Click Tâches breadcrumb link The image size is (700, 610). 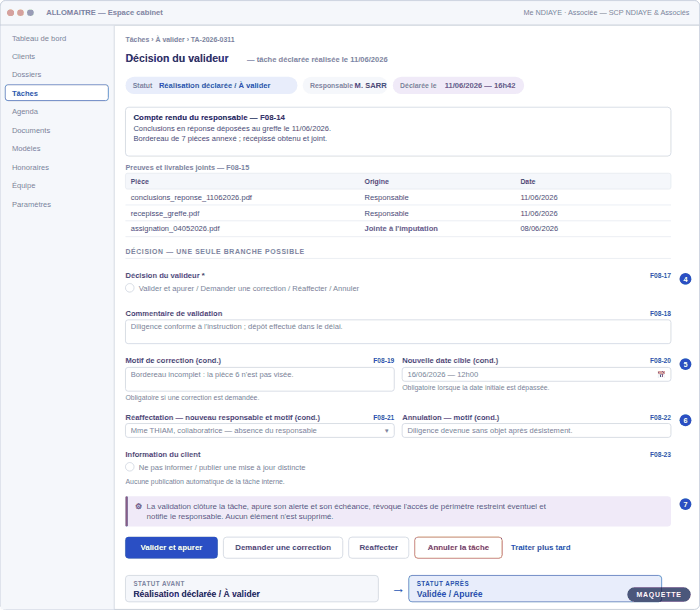[x=137, y=39]
